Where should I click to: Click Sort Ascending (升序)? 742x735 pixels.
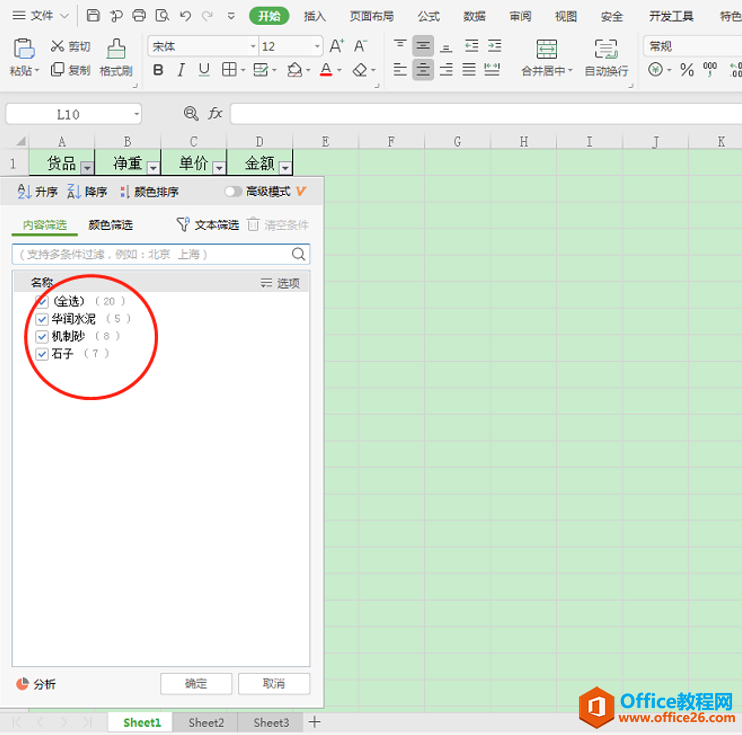pyautogui.click(x=37, y=191)
